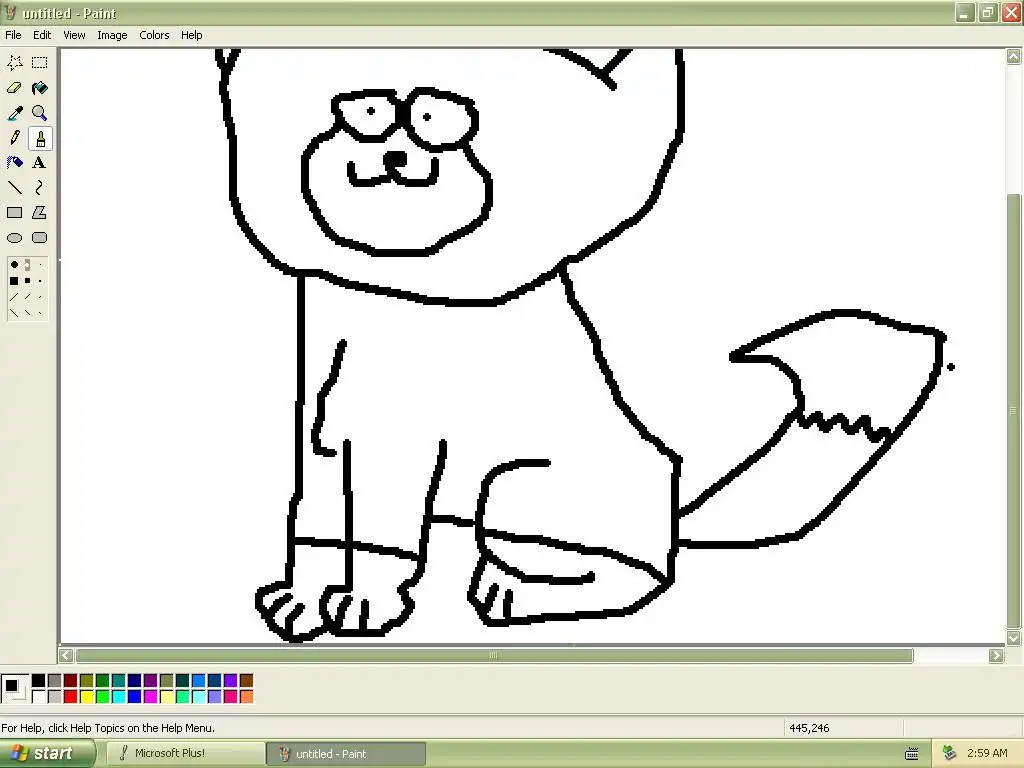Click the system tray icon beside the clock
This screenshot has height=768, width=1024.
click(950, 753)
